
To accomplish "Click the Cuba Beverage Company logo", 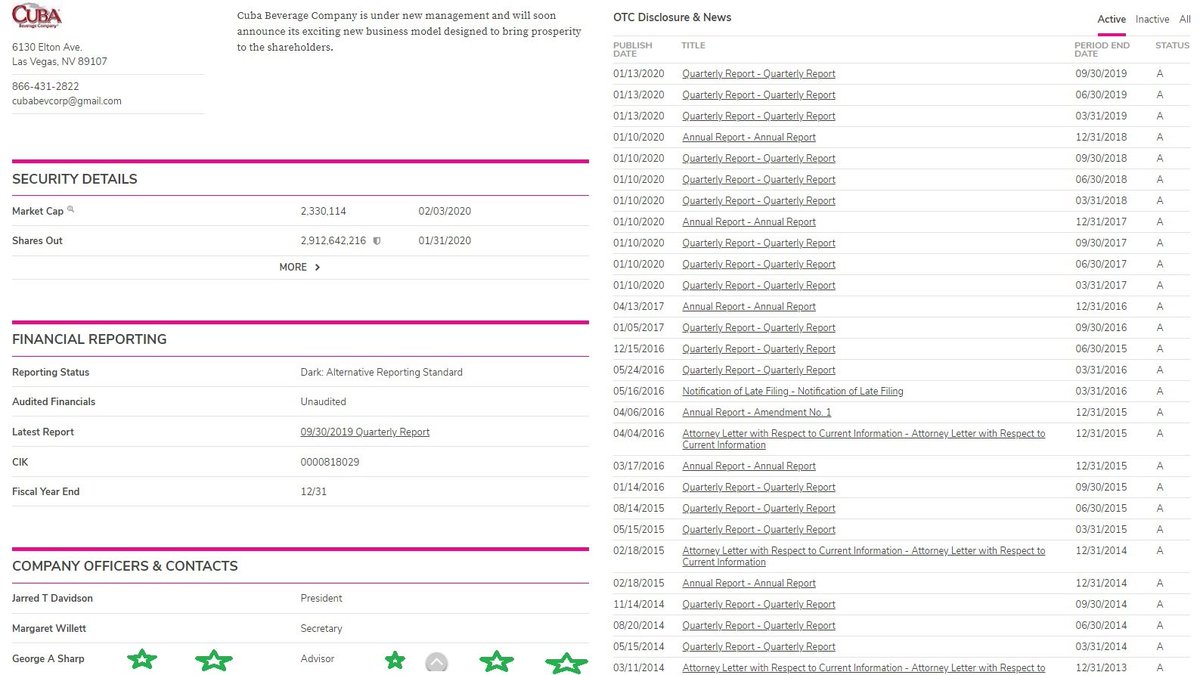I will (x=37, y=16).
